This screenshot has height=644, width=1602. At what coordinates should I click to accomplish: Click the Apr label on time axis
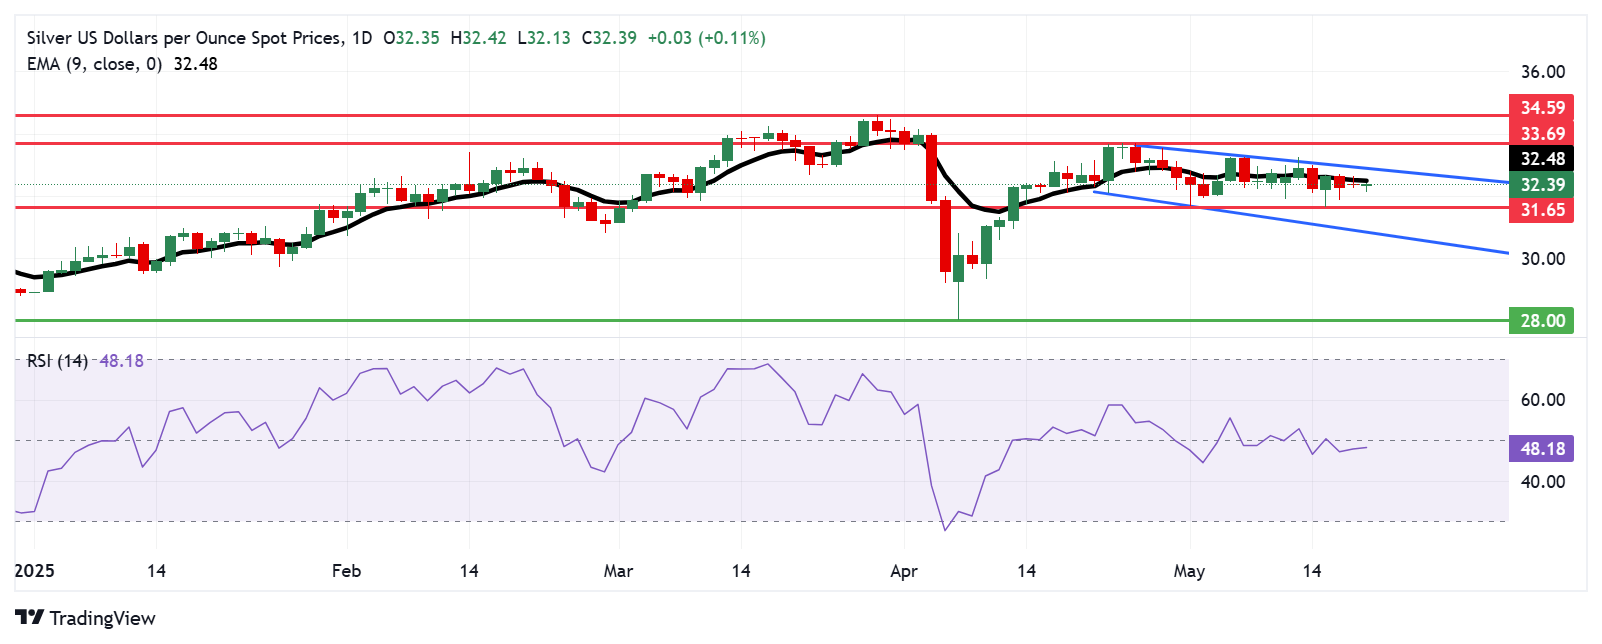point(903,571)
